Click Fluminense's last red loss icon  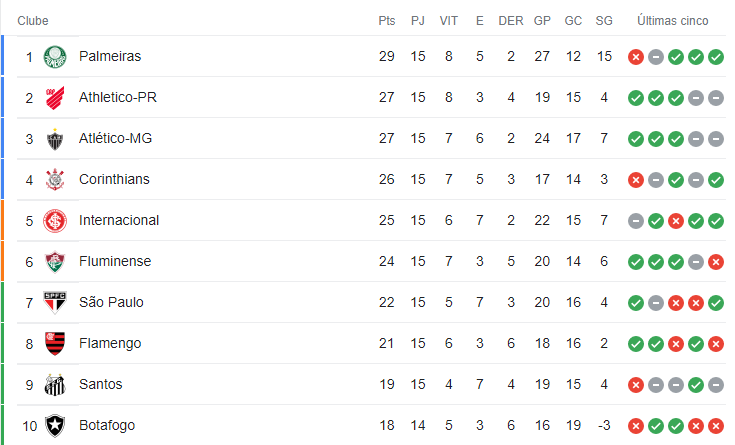(x=716, y=262)
